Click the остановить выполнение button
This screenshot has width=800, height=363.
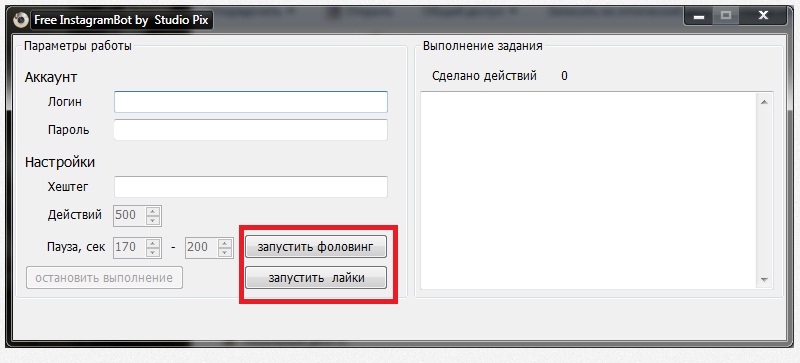coord(104,278)
